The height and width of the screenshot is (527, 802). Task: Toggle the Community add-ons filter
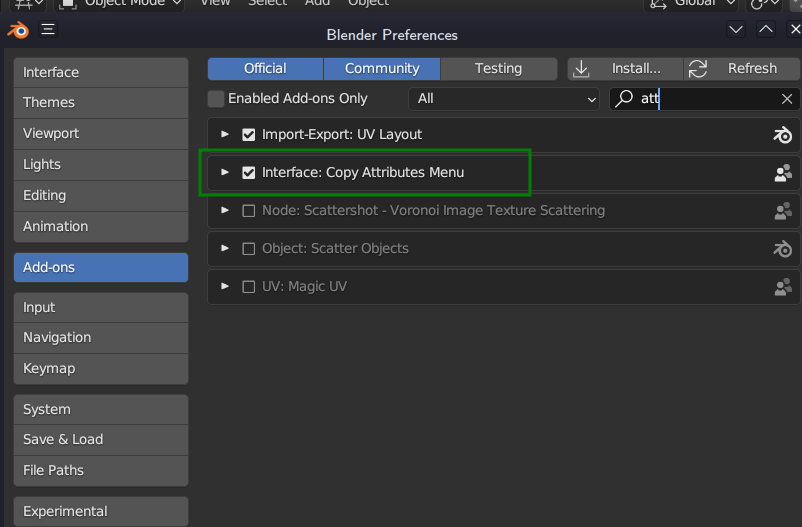[382, 69]
